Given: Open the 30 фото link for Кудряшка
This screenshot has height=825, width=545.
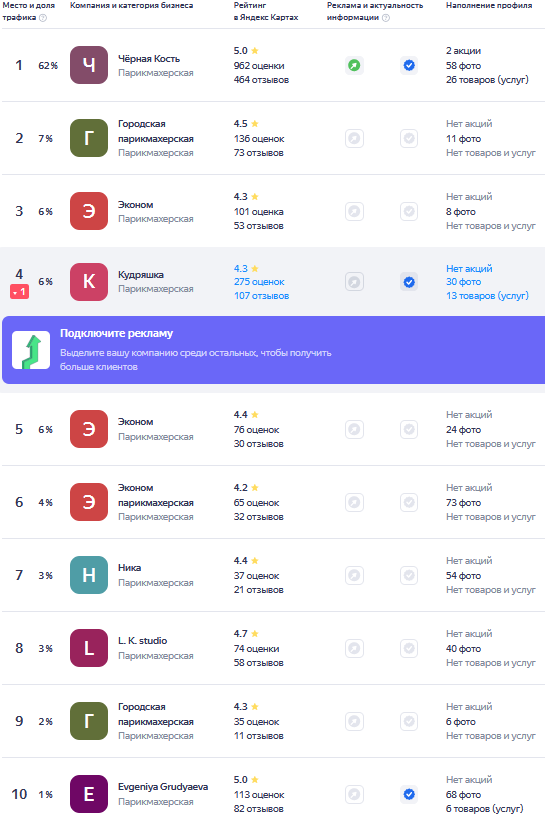Looking at the screenshot, I should coord(463,282).
